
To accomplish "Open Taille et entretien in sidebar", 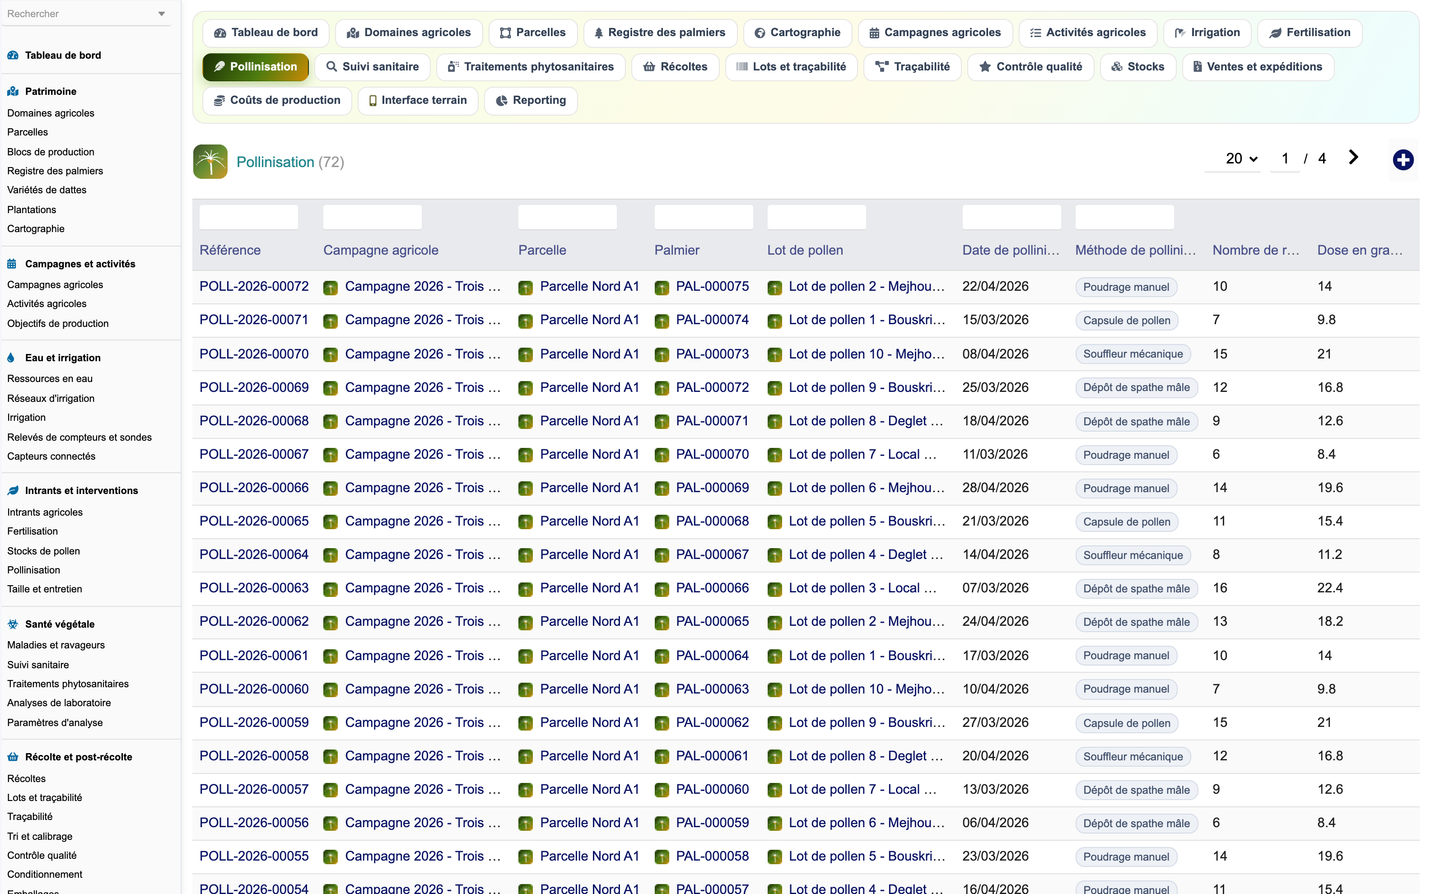I will click(x=45, y=590).
